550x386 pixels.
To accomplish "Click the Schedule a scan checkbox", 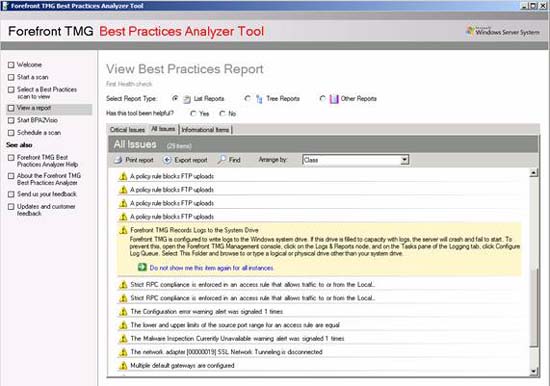I will coord(11,133).
